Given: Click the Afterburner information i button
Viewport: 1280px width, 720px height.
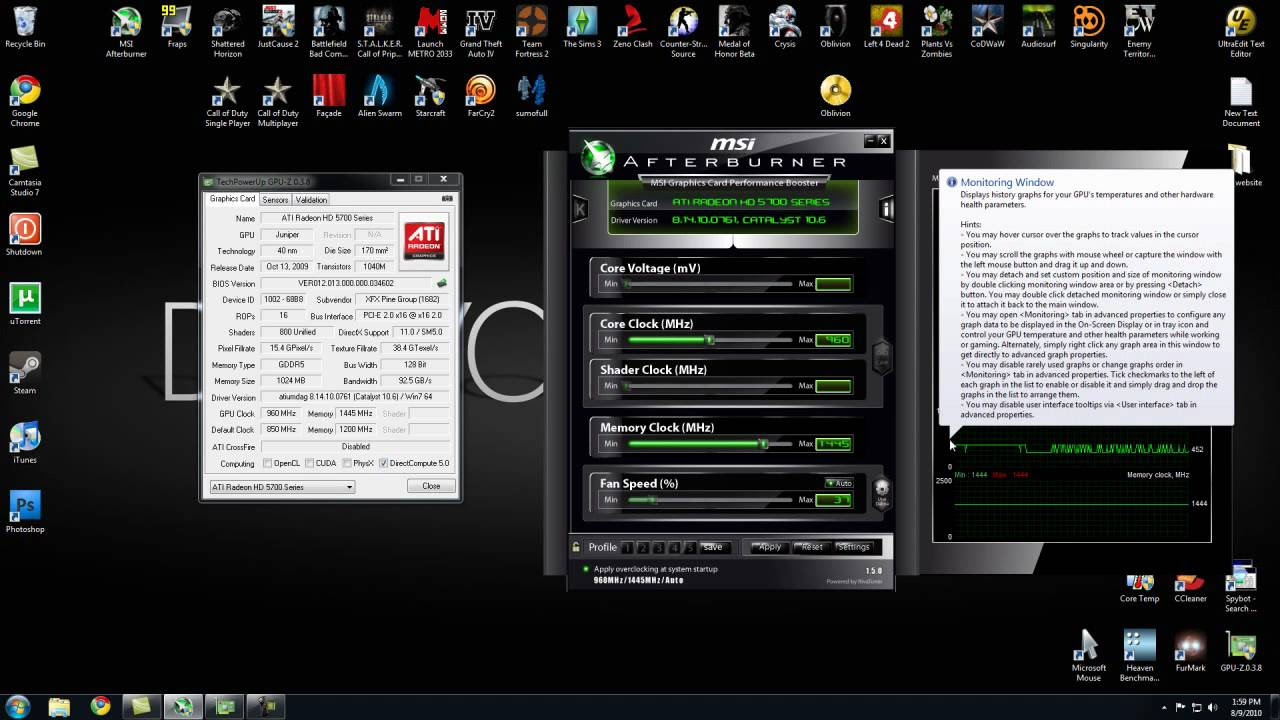Looking at the screenshot, I should click(886, 209).
